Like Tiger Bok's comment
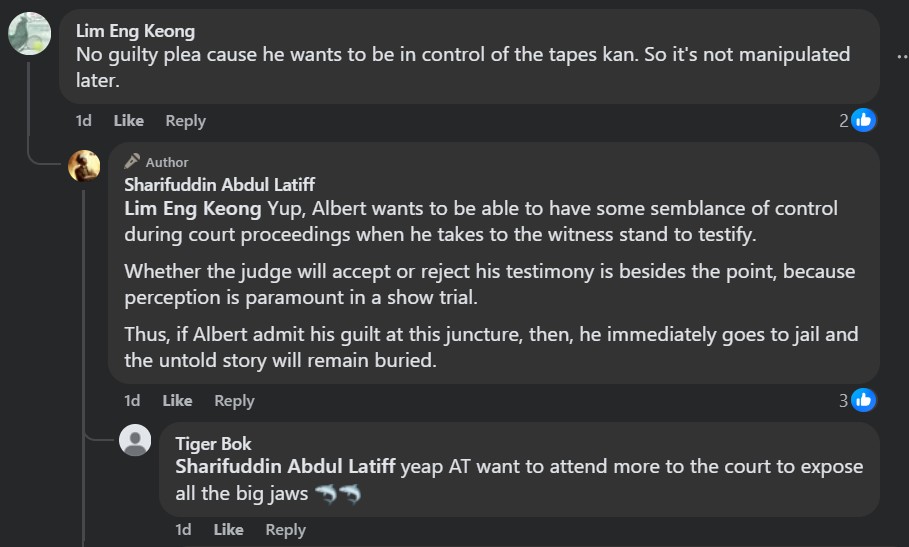The height and width of the screenshot is (547, 909). [228, 529]
